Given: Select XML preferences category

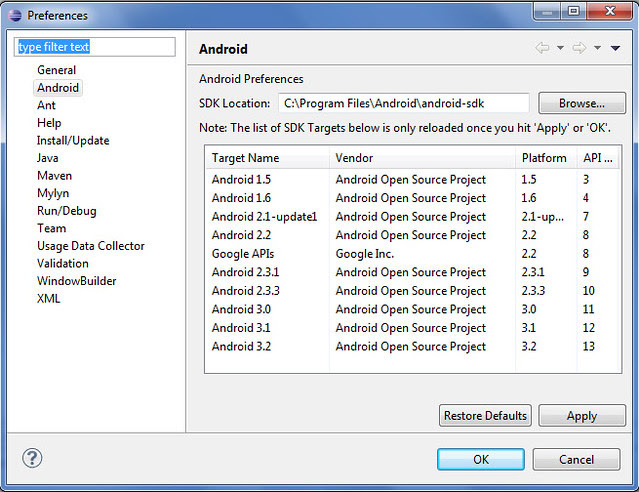Looking at the screenshot, I should tap(48, 298).
